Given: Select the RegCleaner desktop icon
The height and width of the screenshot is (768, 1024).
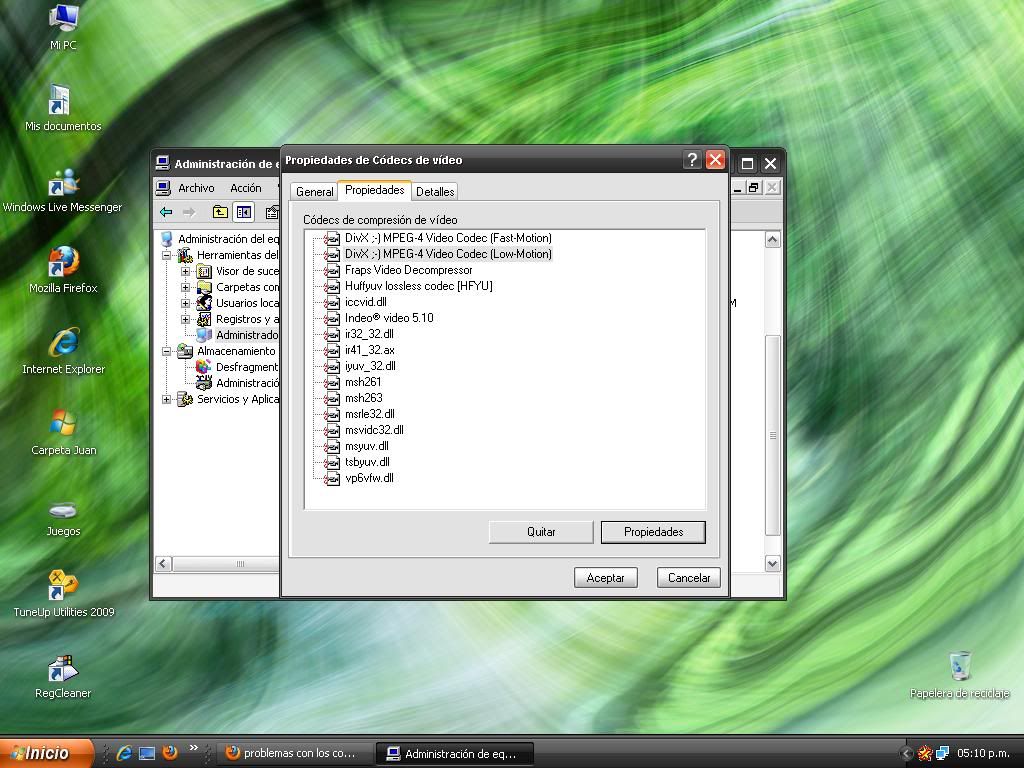Looking at the screenshot, I should click(63, 668).
